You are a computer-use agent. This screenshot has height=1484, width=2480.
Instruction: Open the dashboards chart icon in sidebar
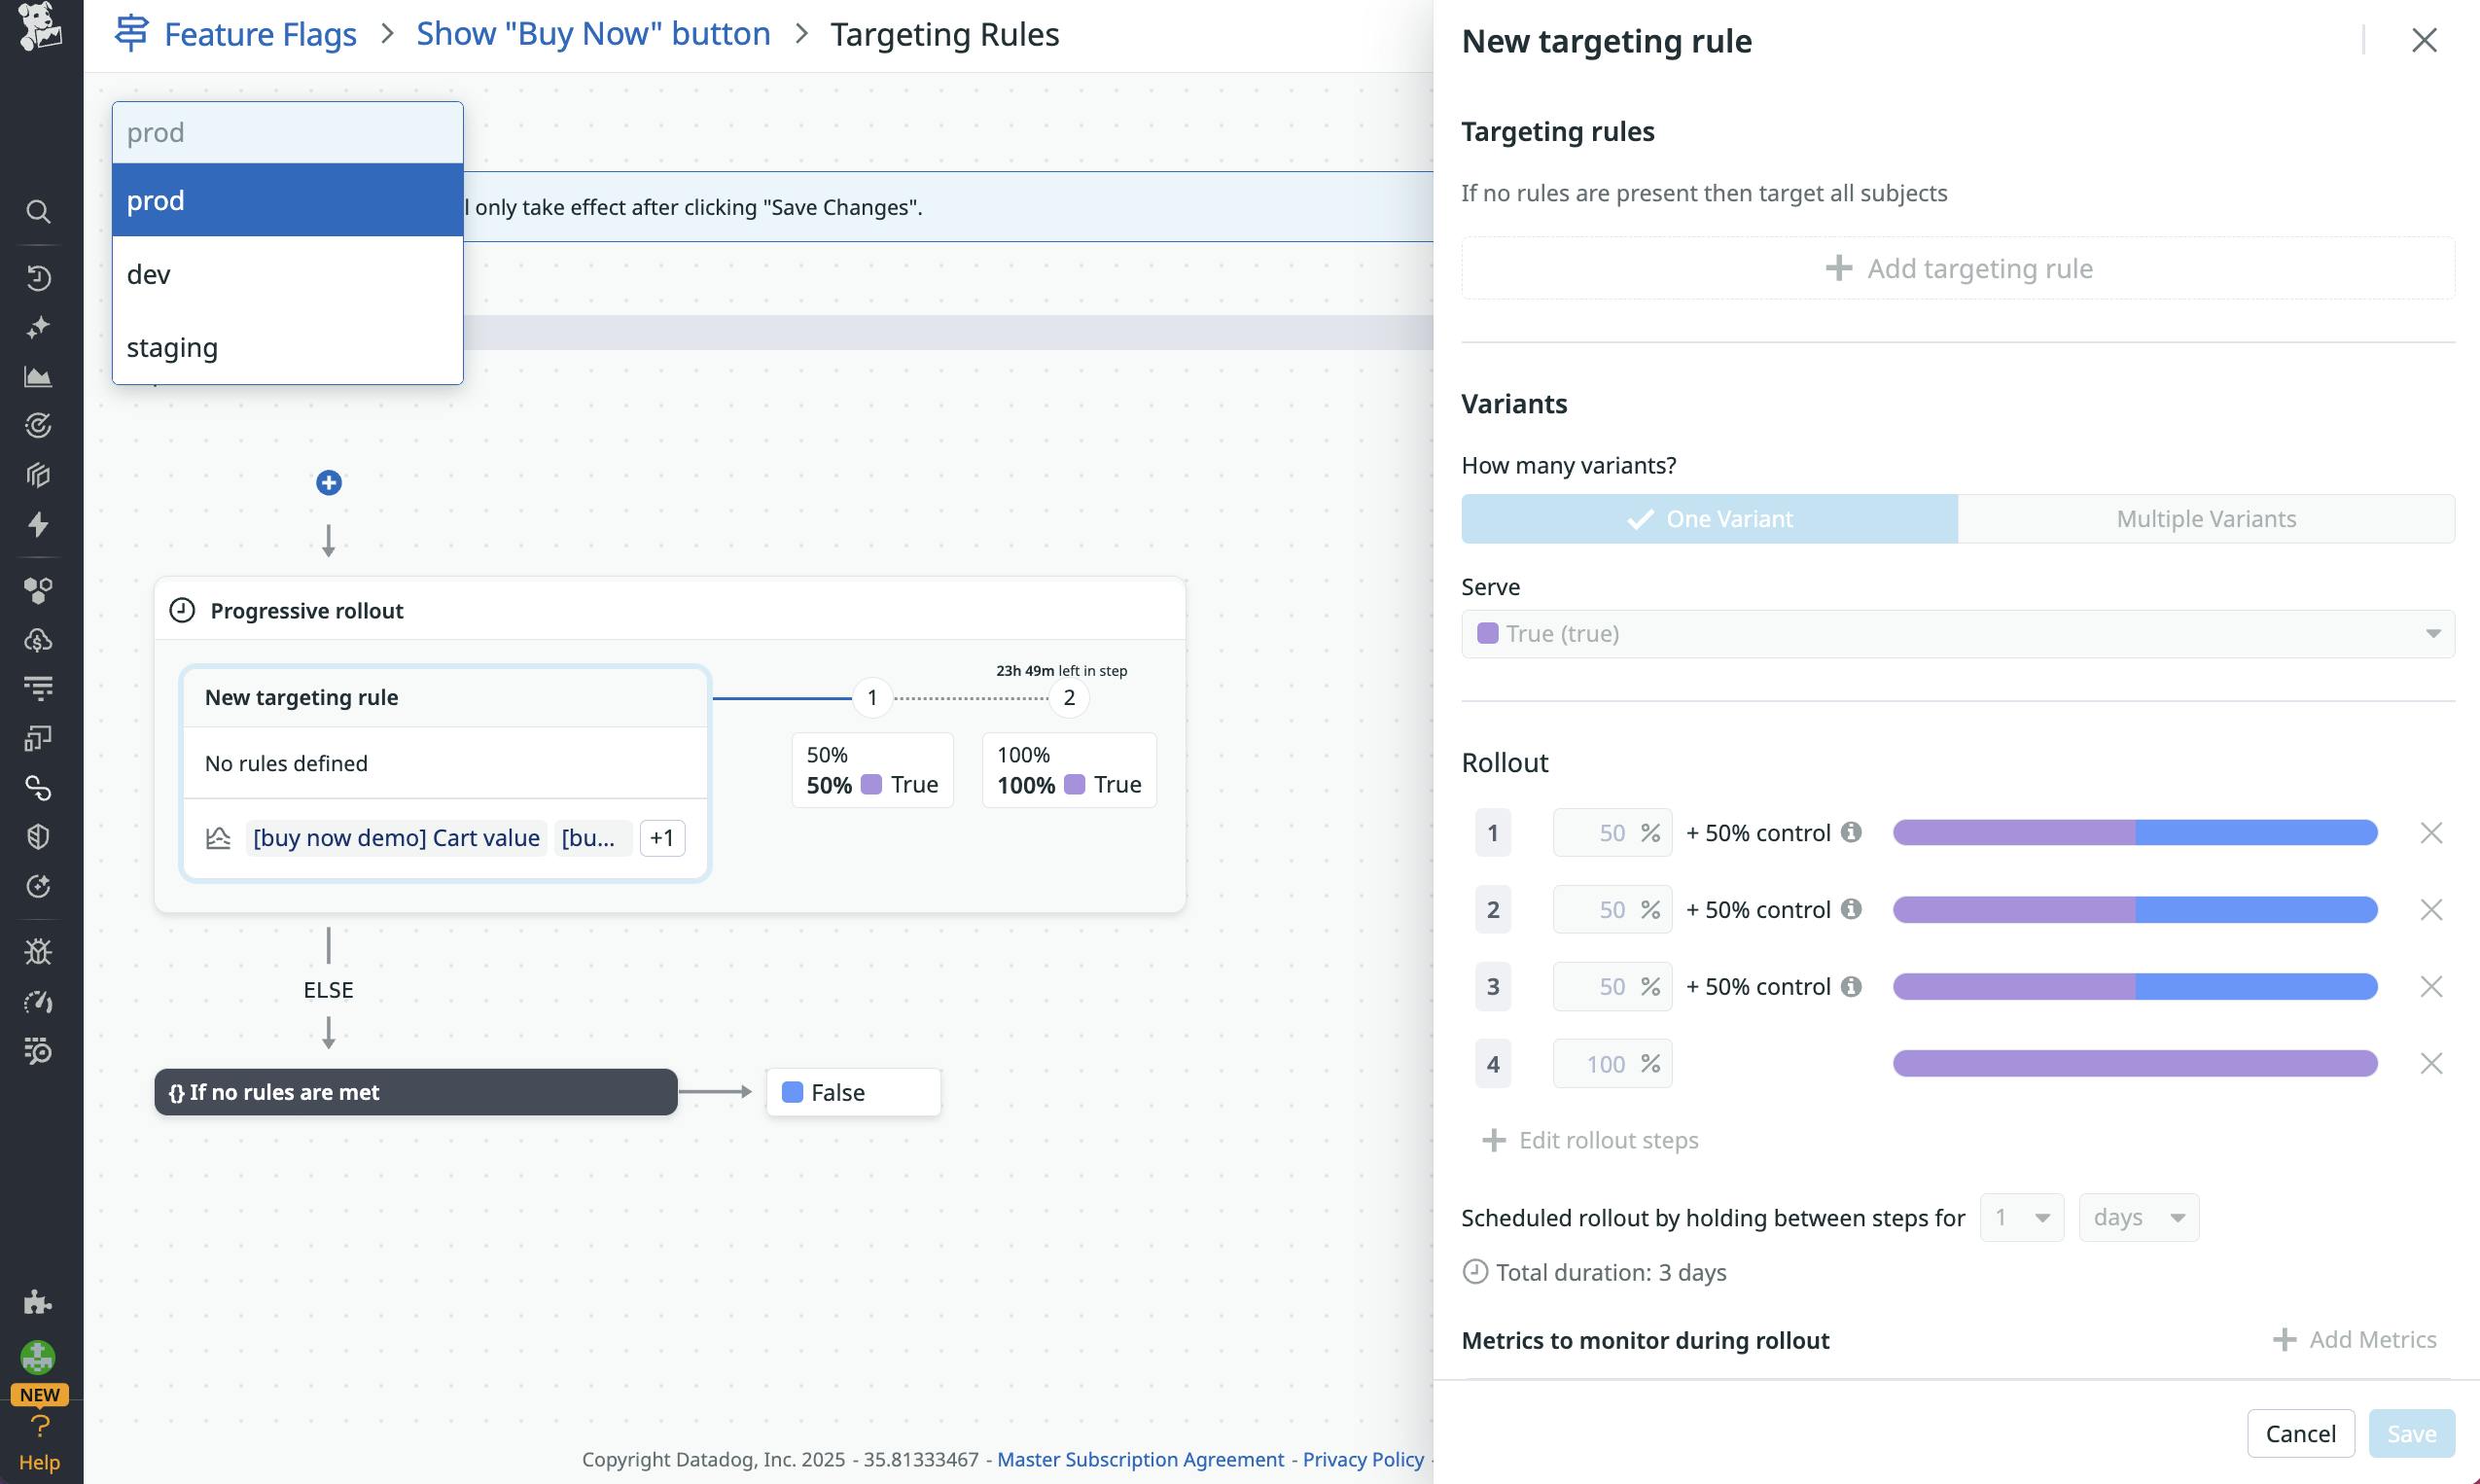38,377
